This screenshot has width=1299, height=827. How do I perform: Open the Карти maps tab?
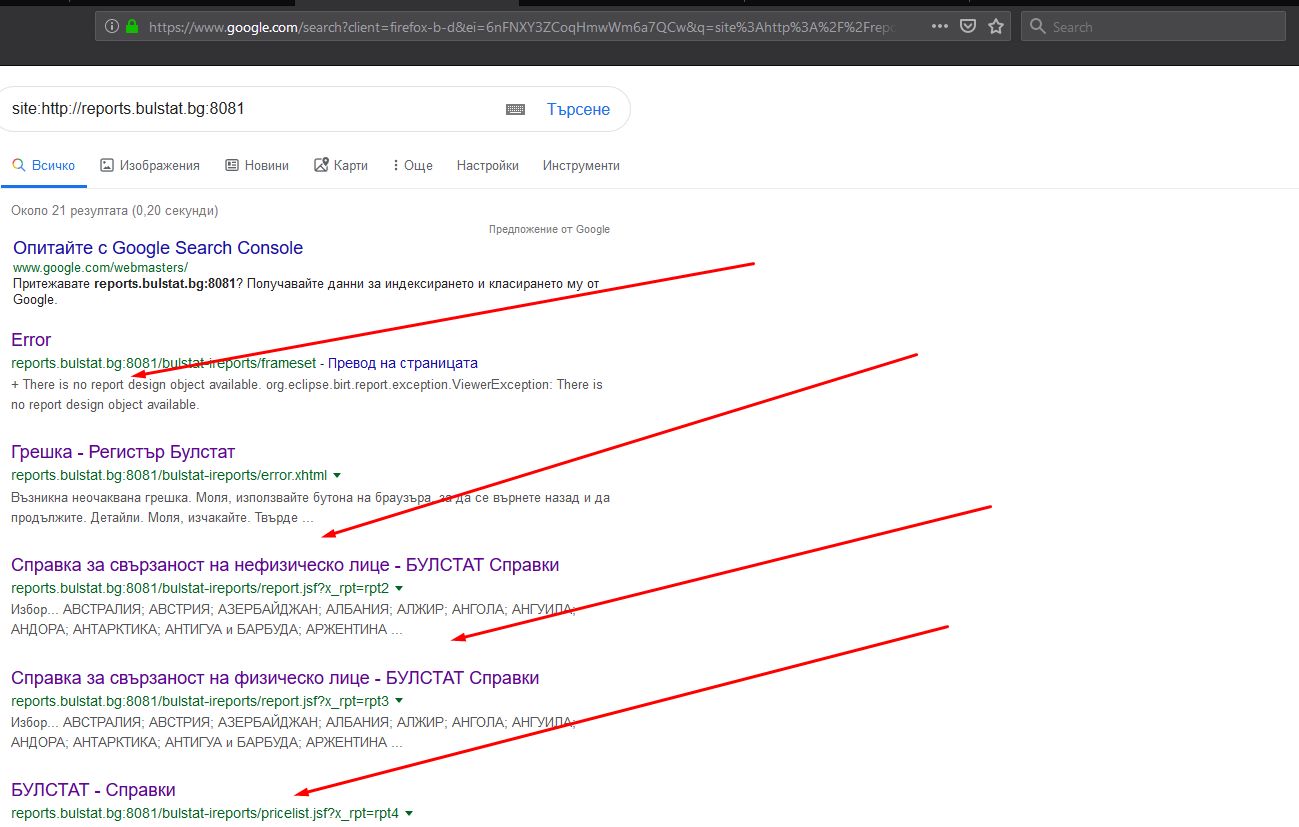click(x=341, y=166)
